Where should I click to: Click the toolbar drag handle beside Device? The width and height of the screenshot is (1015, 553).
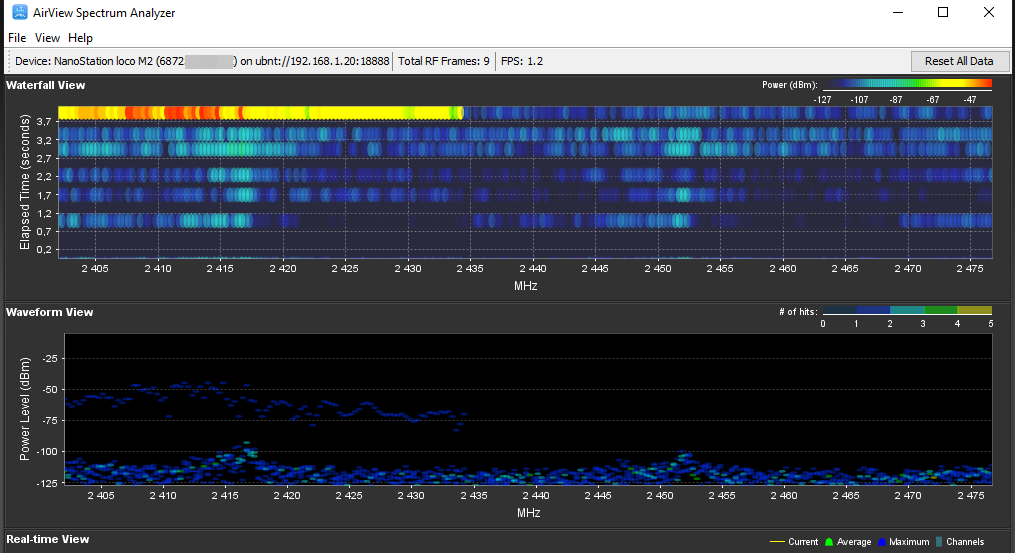pos(9,62)
